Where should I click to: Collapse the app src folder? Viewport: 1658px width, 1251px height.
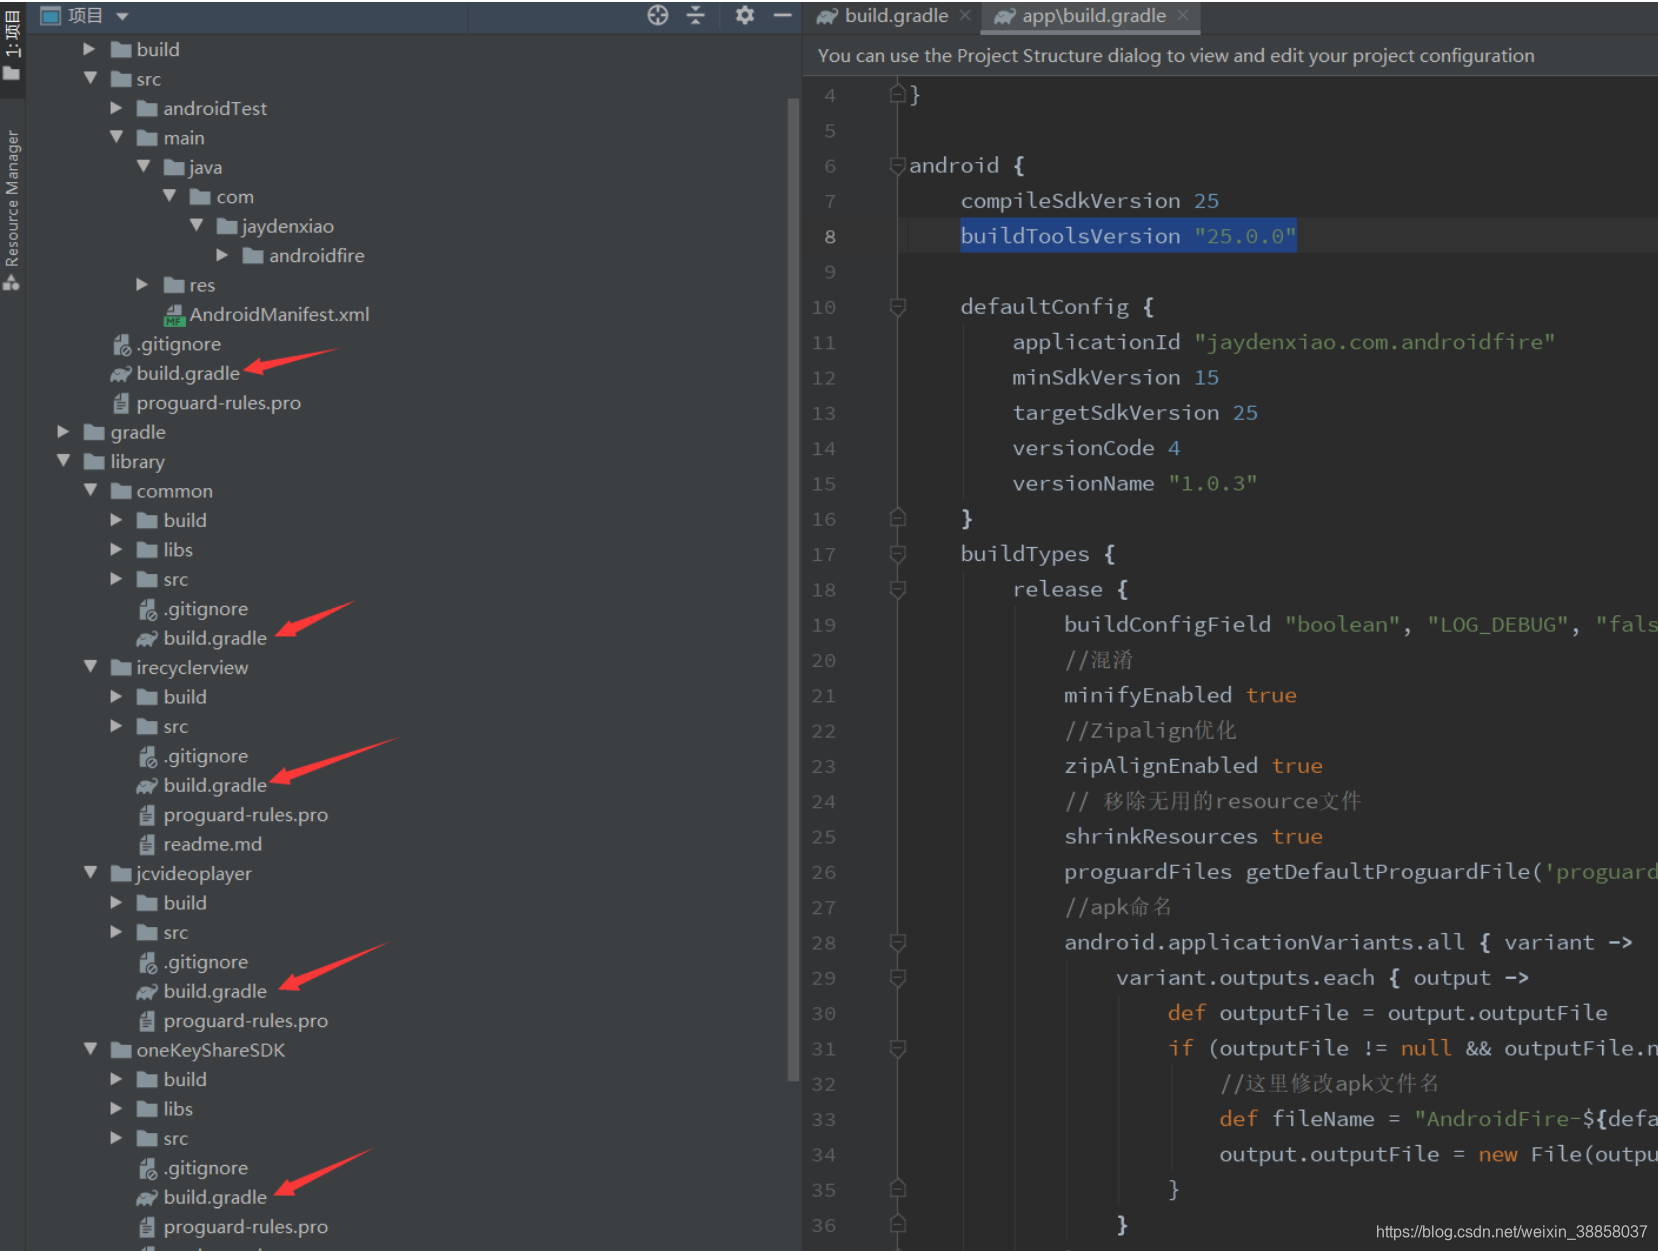coord(90,78)
